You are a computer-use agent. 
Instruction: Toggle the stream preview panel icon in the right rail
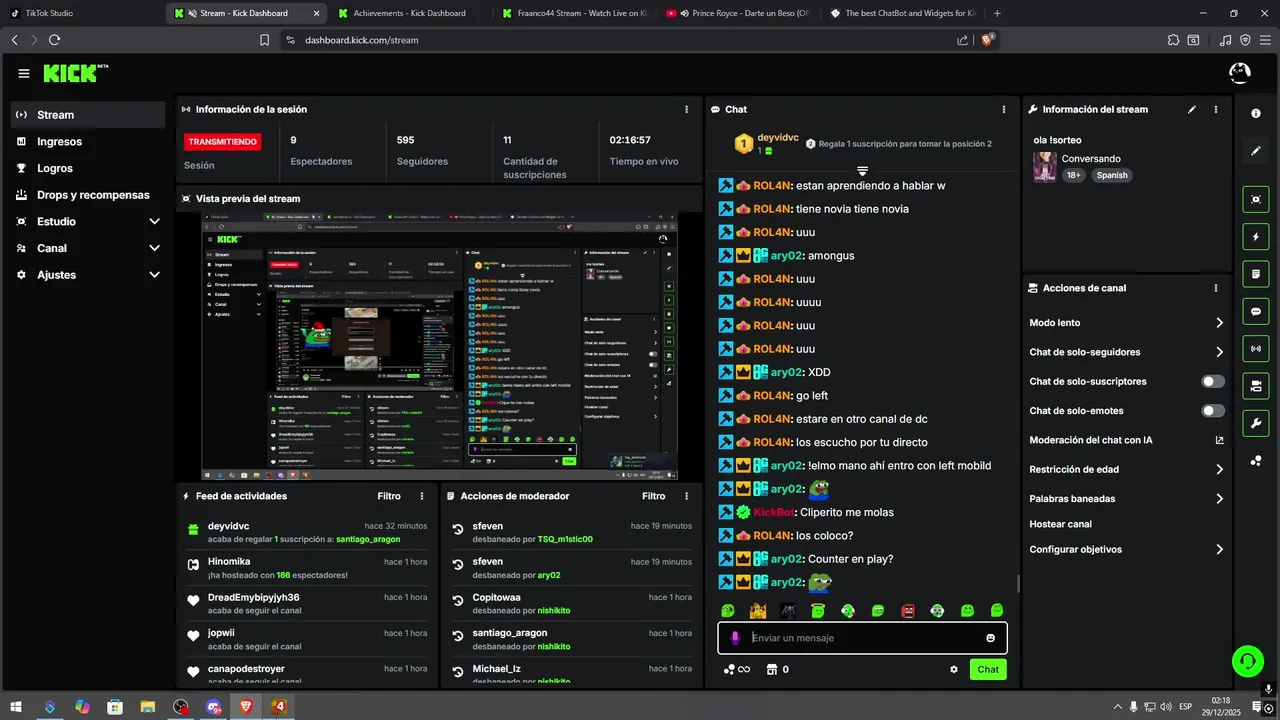1256,199
